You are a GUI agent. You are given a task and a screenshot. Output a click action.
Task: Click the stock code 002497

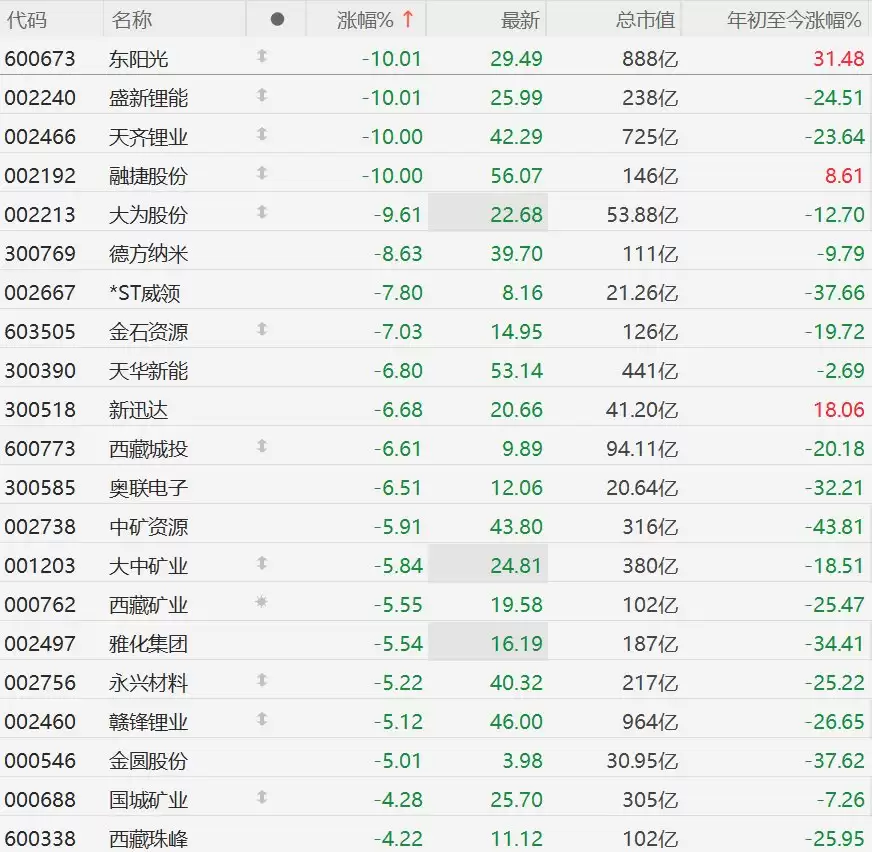tap(40, 644)
